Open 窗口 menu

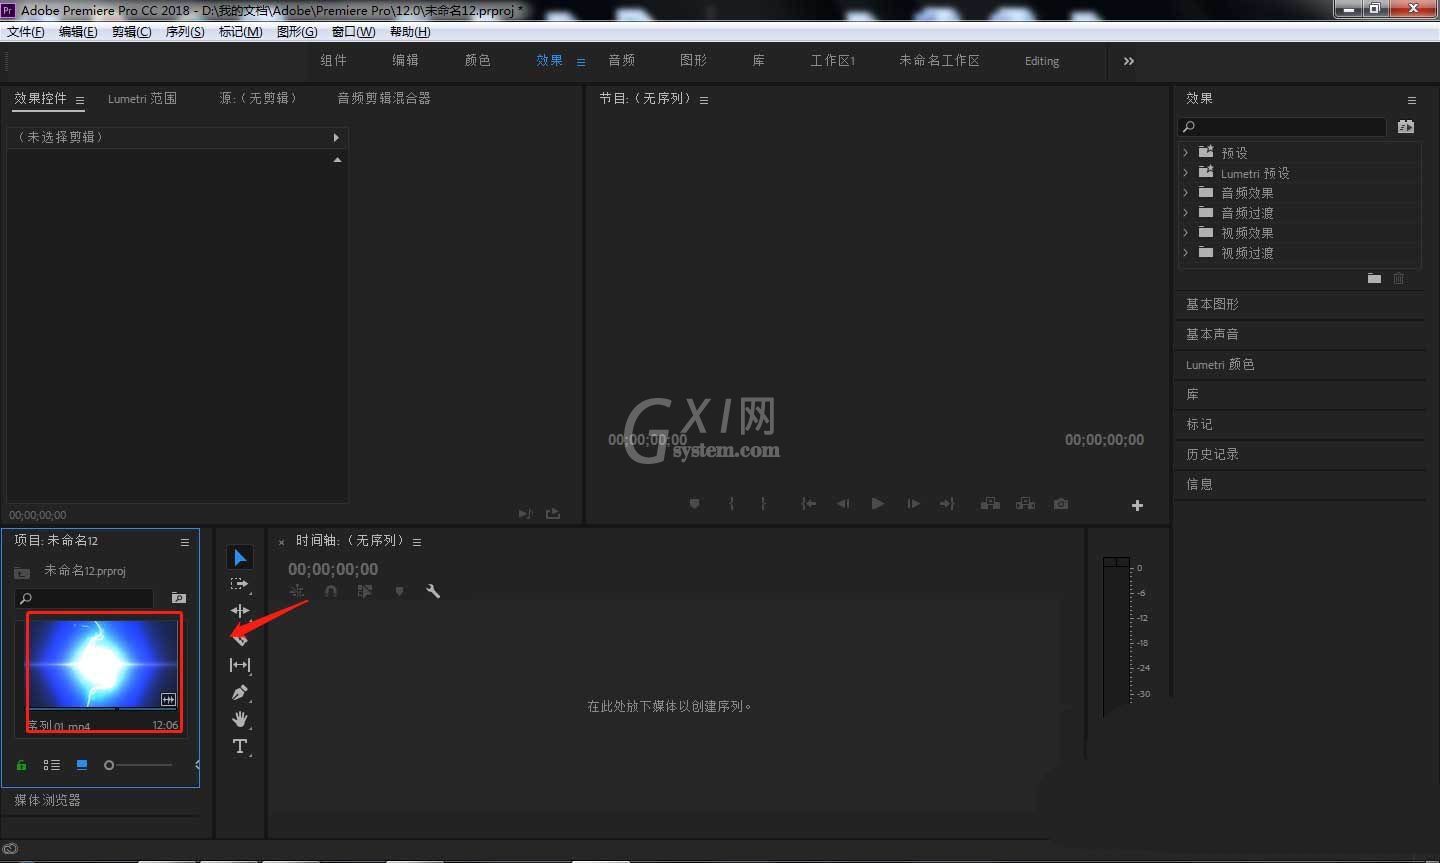(354, 32)
